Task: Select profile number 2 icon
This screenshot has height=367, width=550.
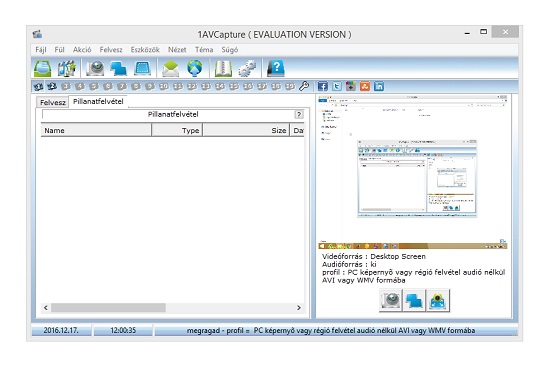Action: point(52,86)
